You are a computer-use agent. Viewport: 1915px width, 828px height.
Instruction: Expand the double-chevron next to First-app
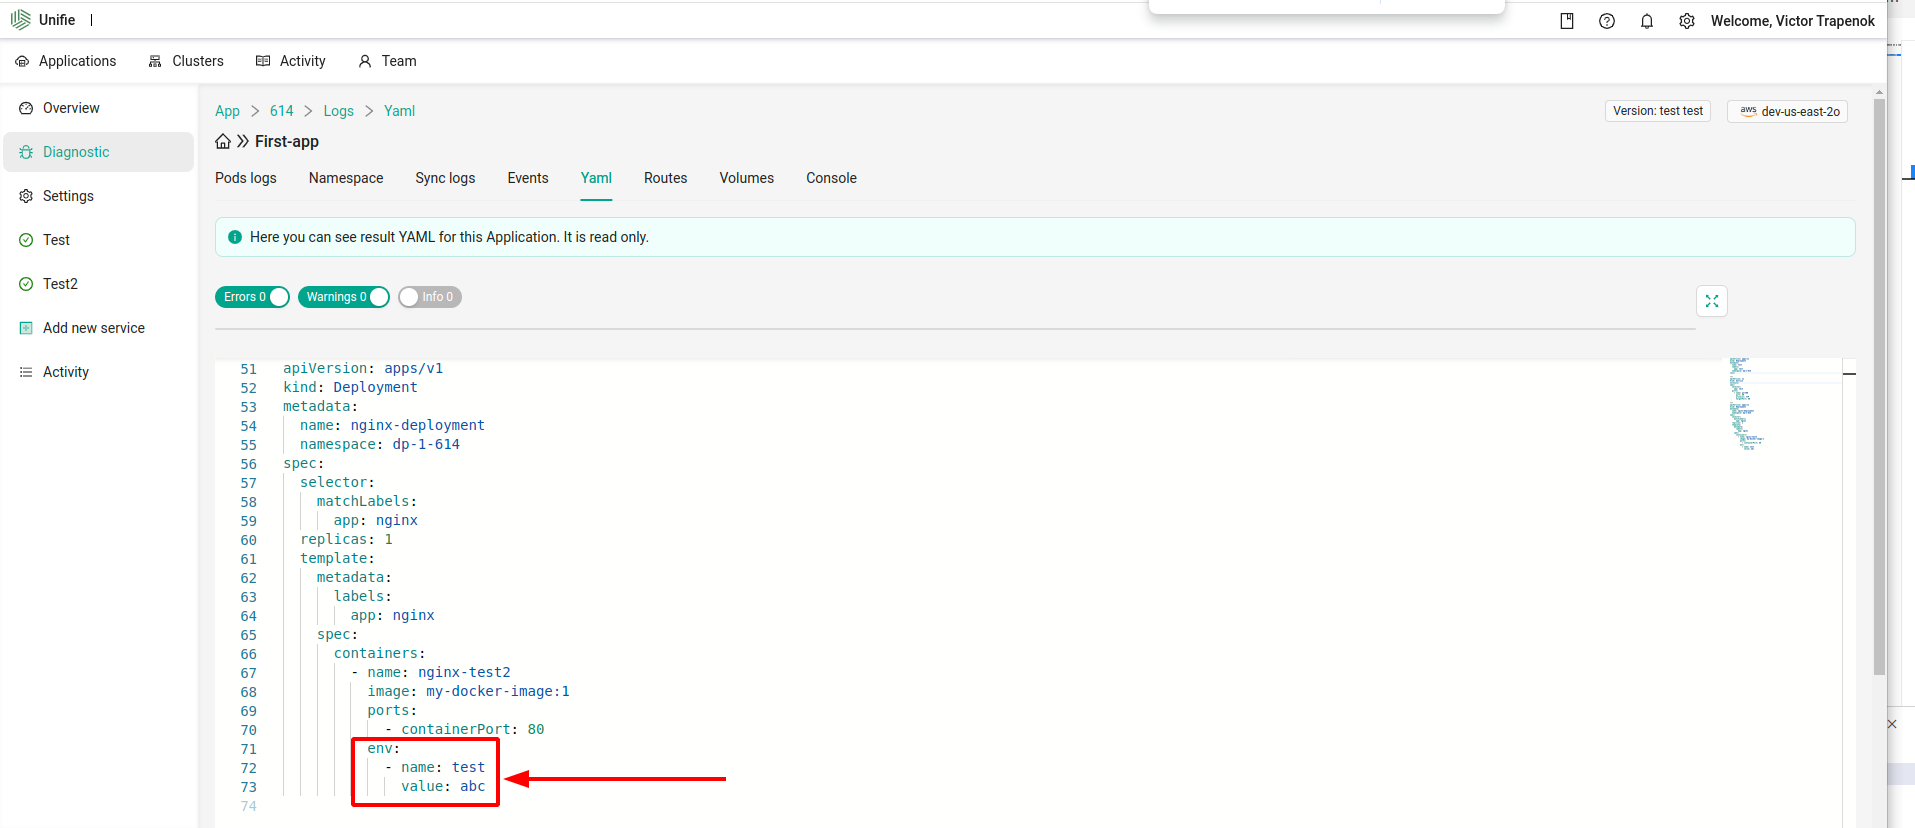[x=243, y=142]
